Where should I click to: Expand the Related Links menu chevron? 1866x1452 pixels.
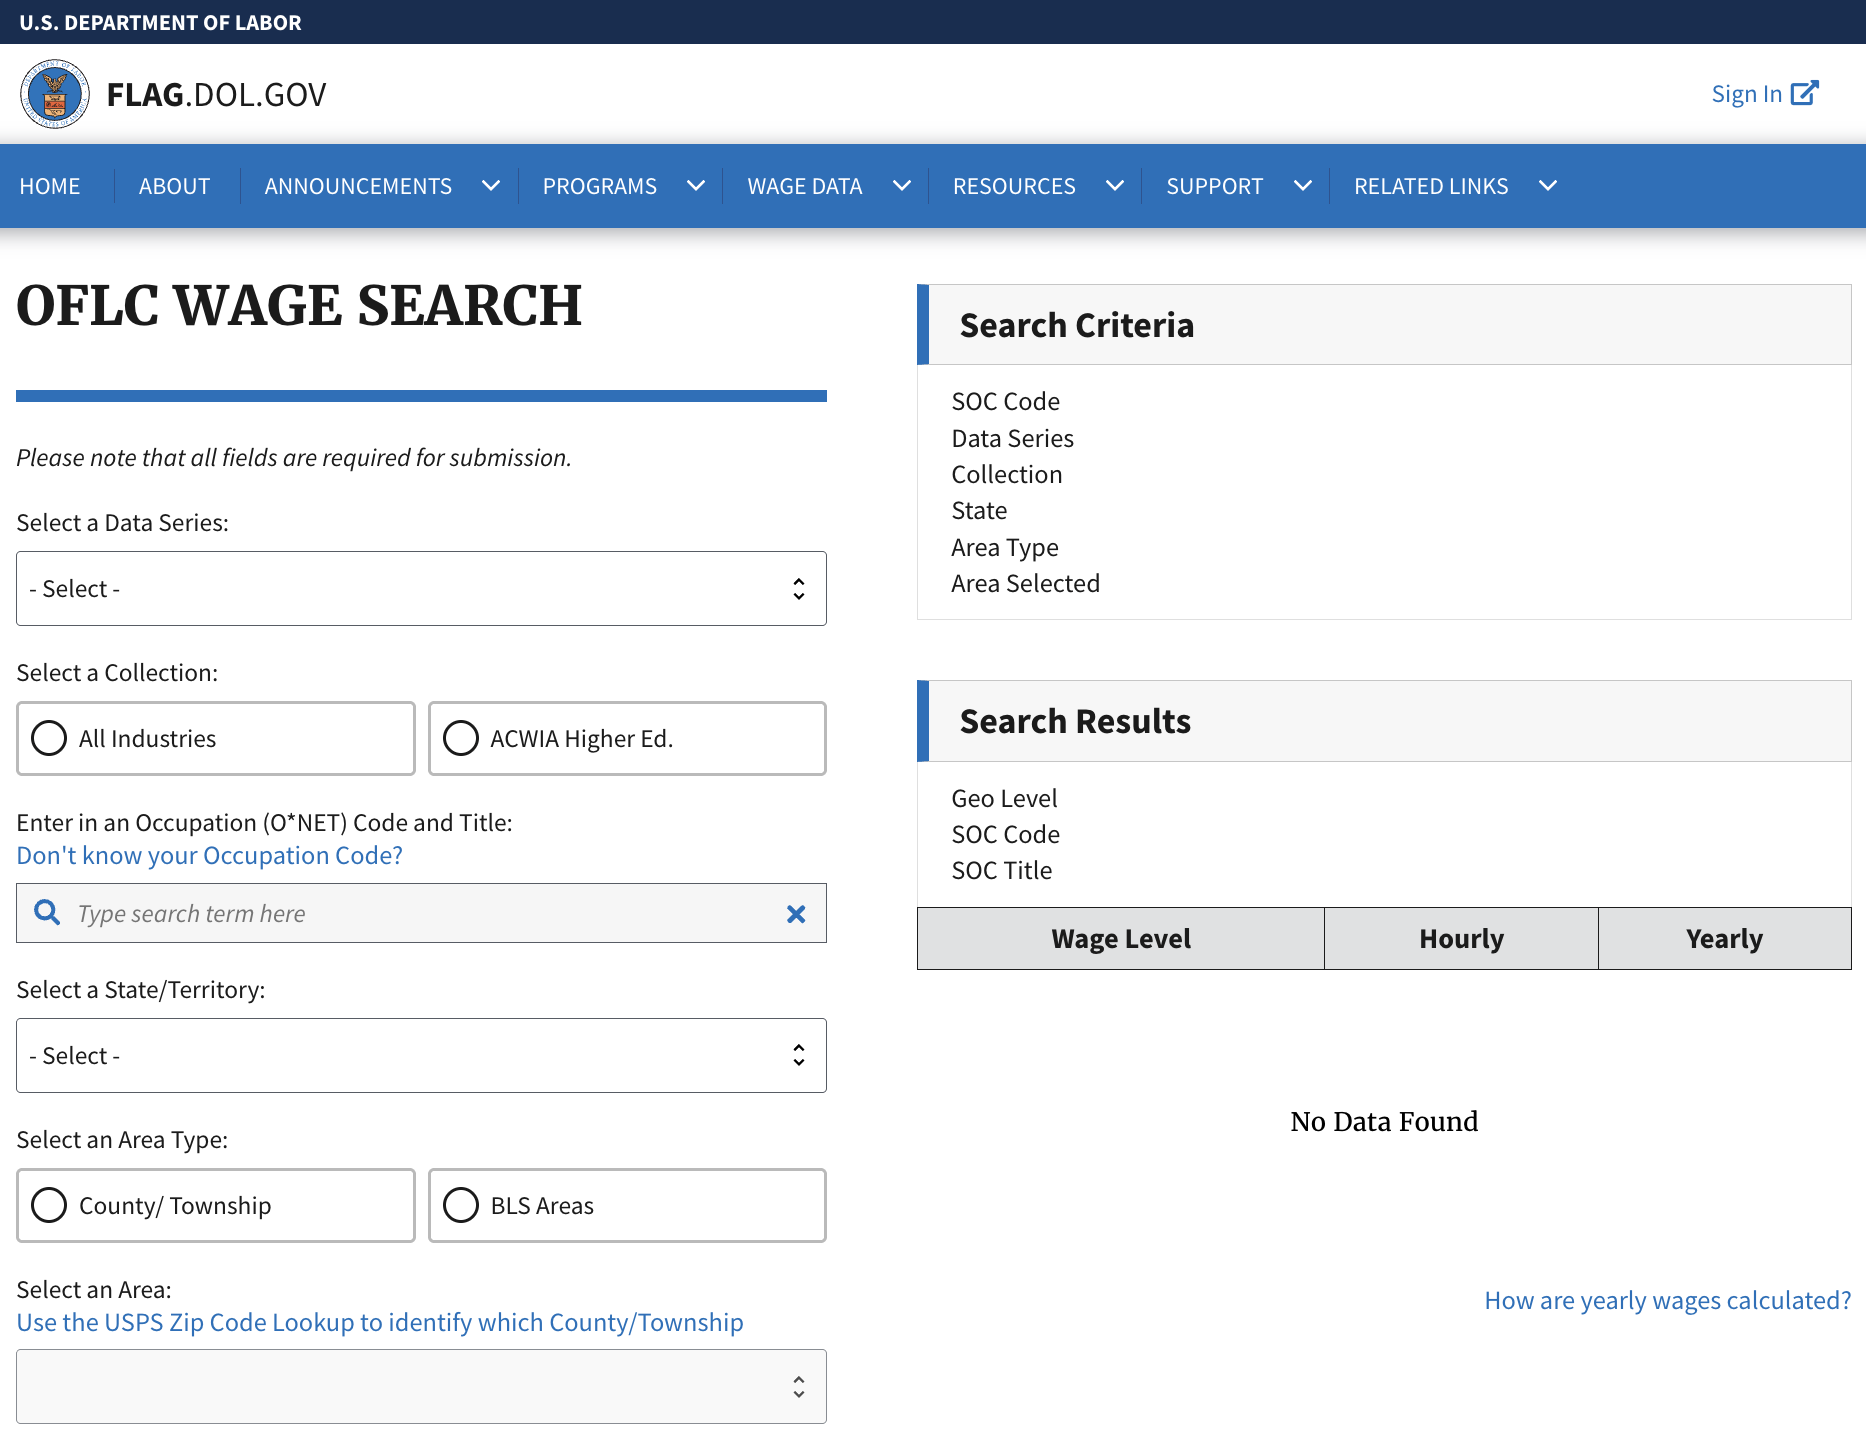[1547, 186]
